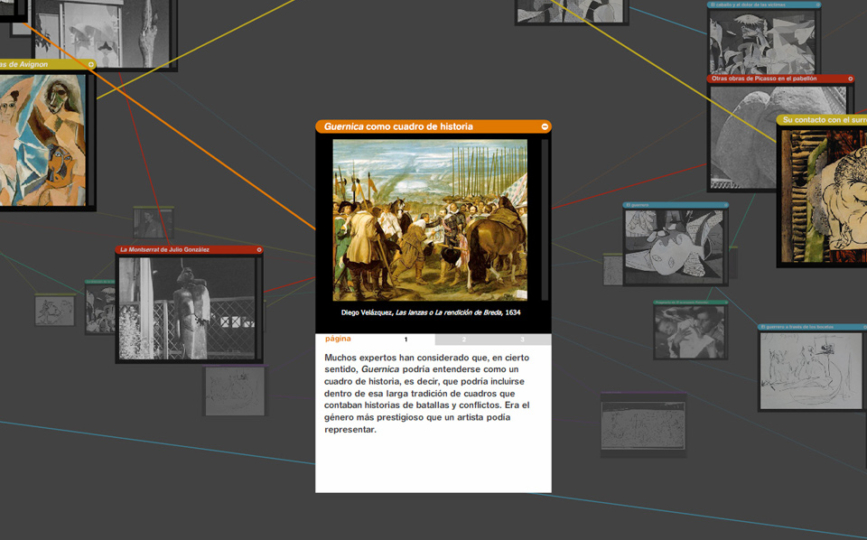
Task: Select the El caballo y el dolor title bar
Action: pyautogui.click(x=764, y=5)
